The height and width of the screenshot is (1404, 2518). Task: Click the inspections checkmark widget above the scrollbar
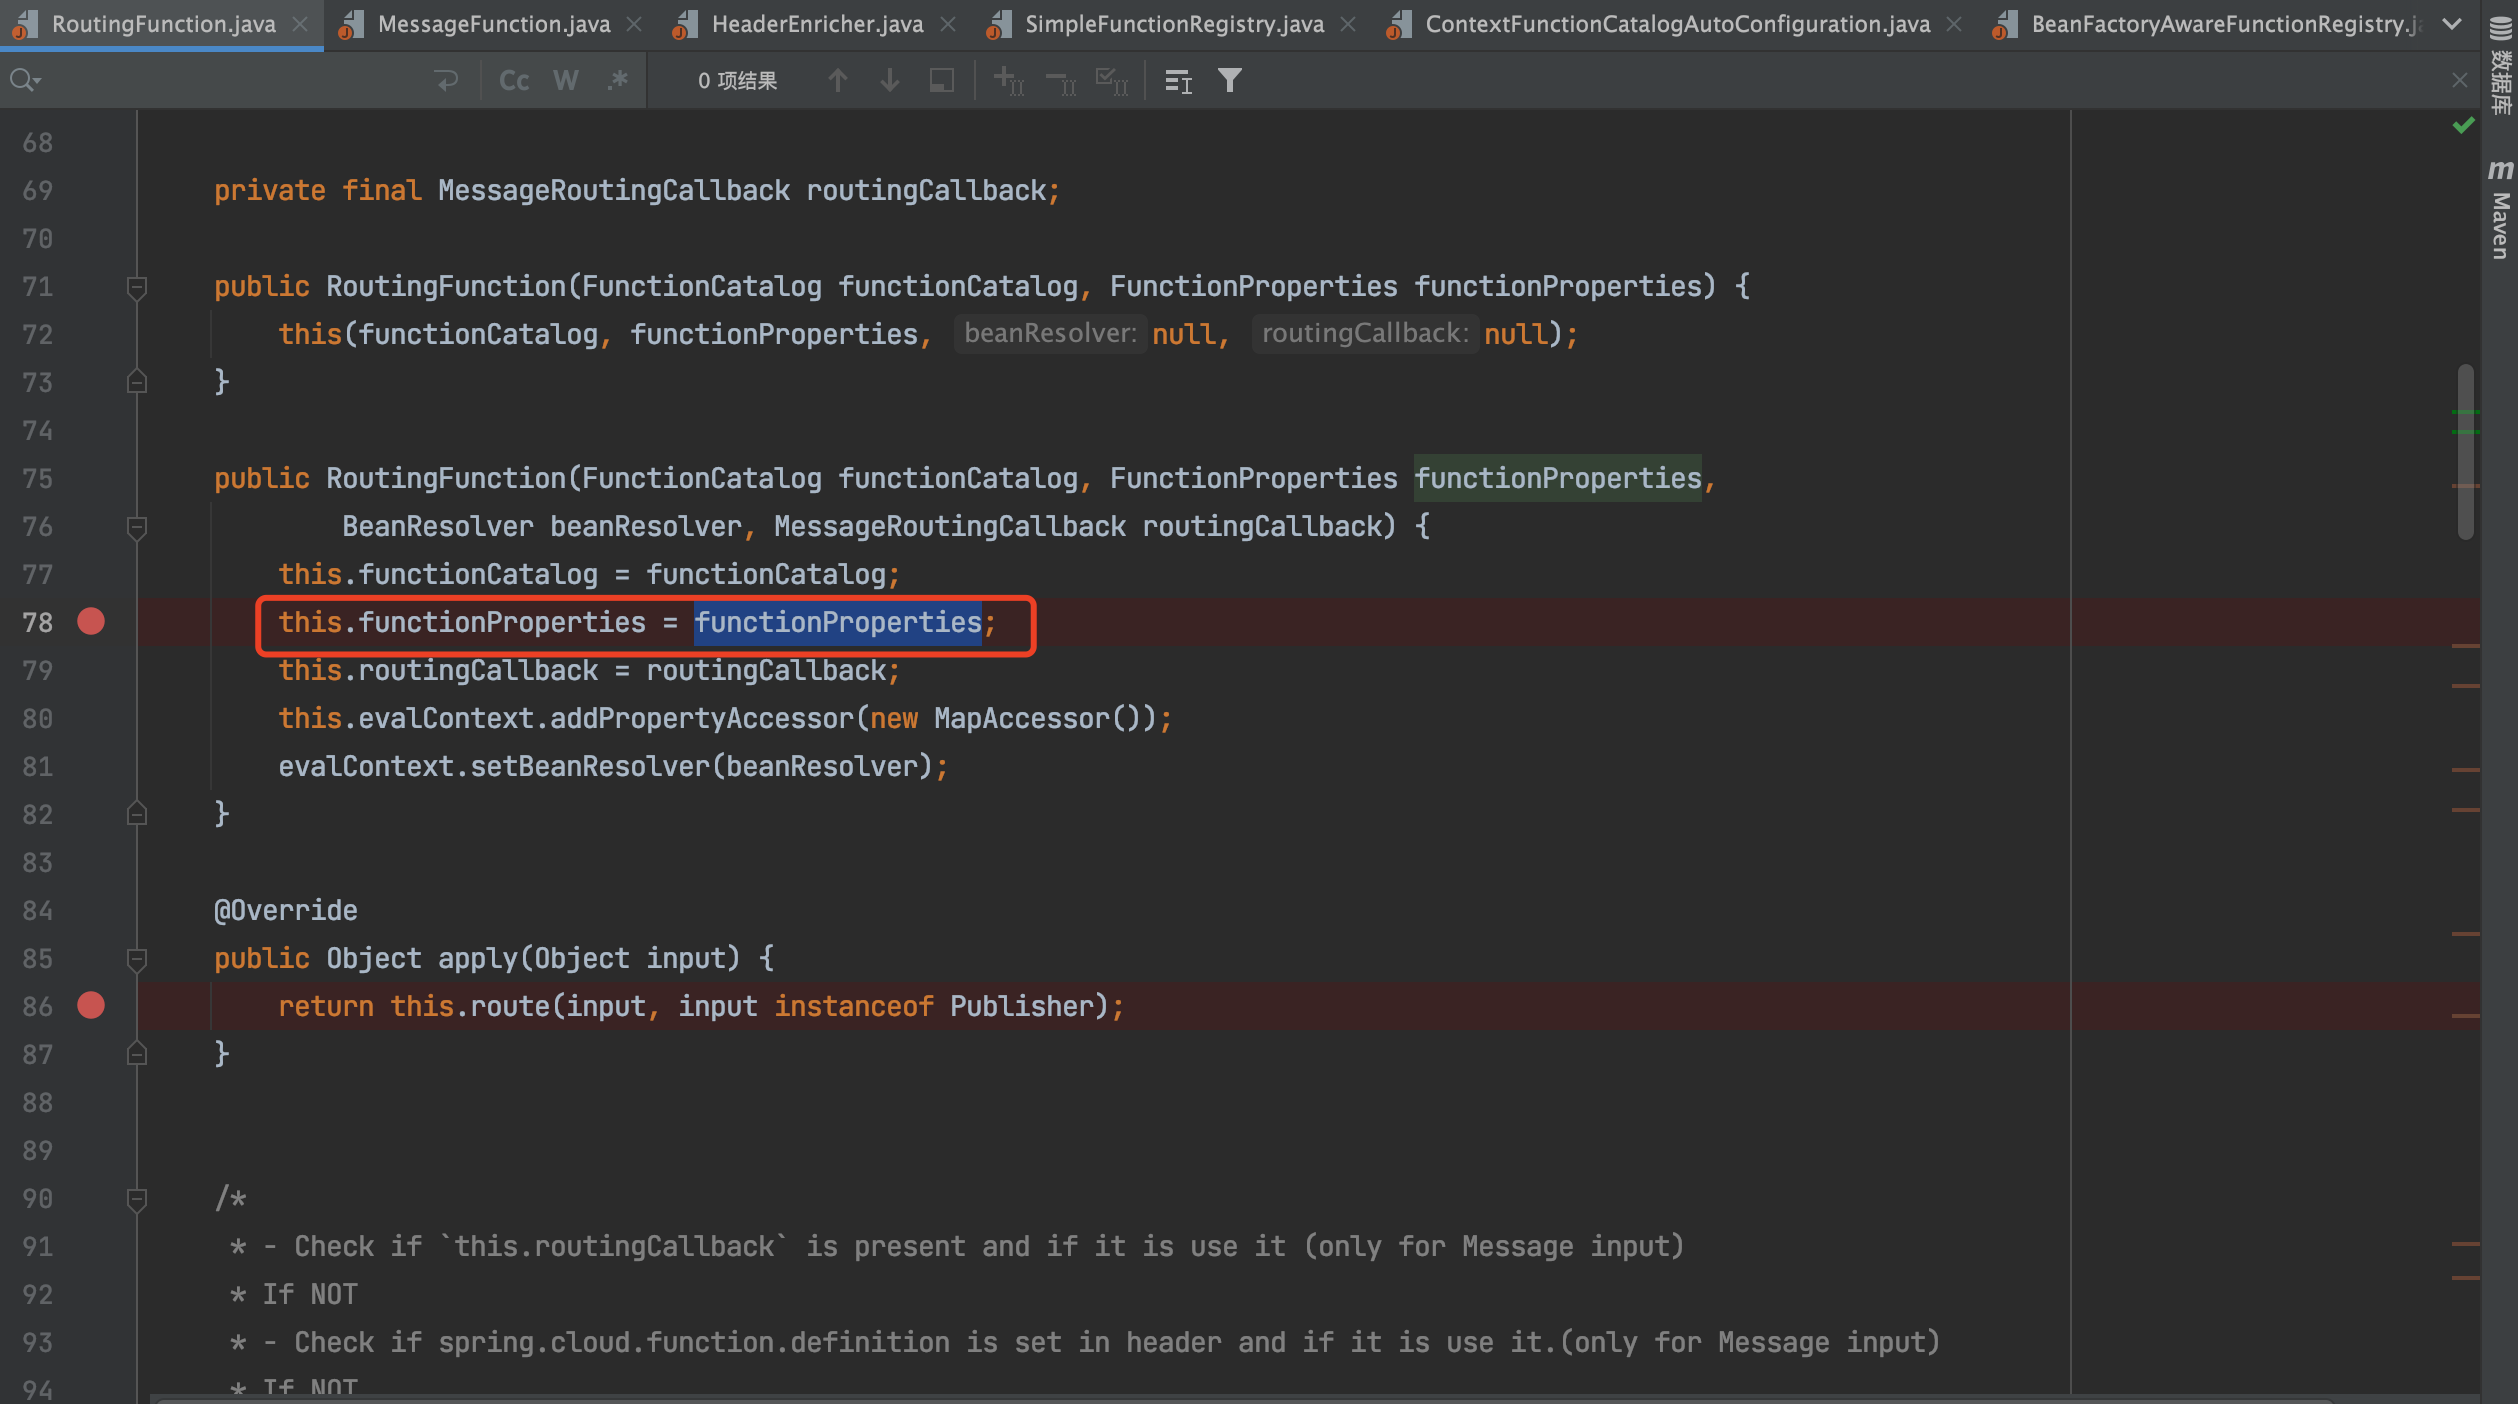click(2464, 125)
